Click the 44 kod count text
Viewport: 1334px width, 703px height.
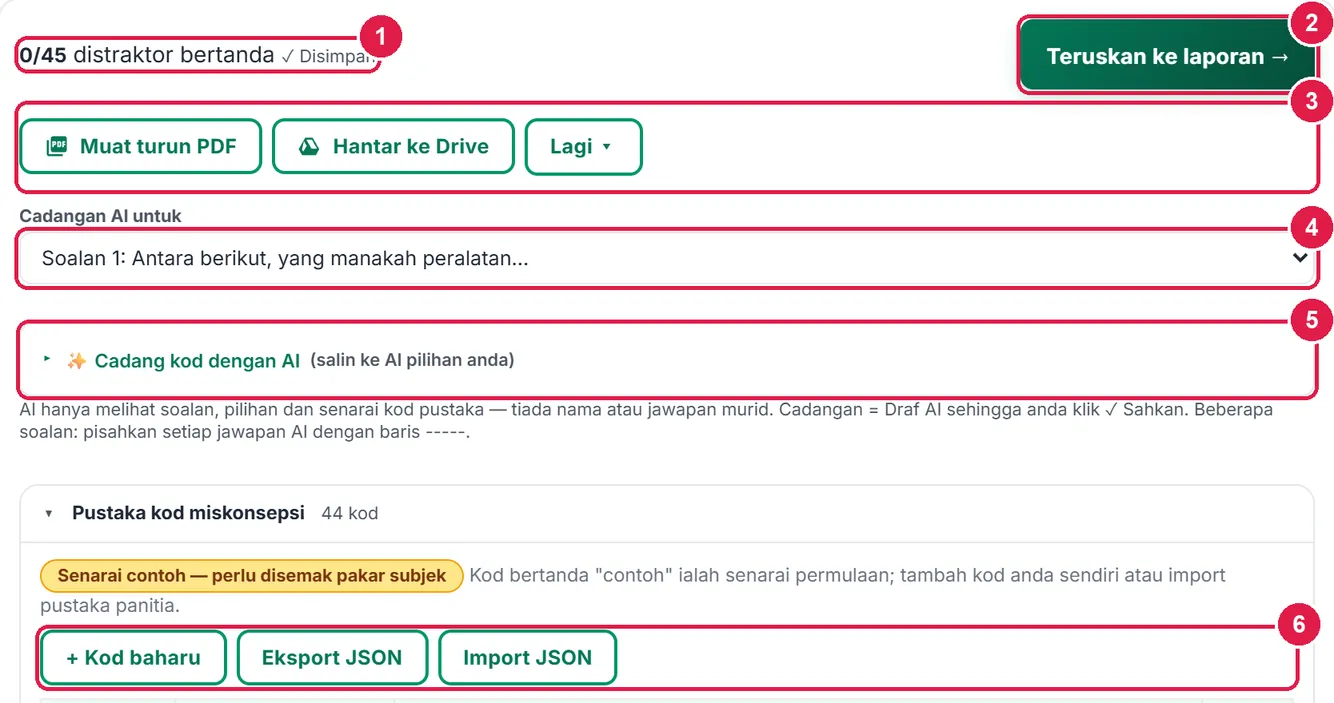[x=349, y=513]
